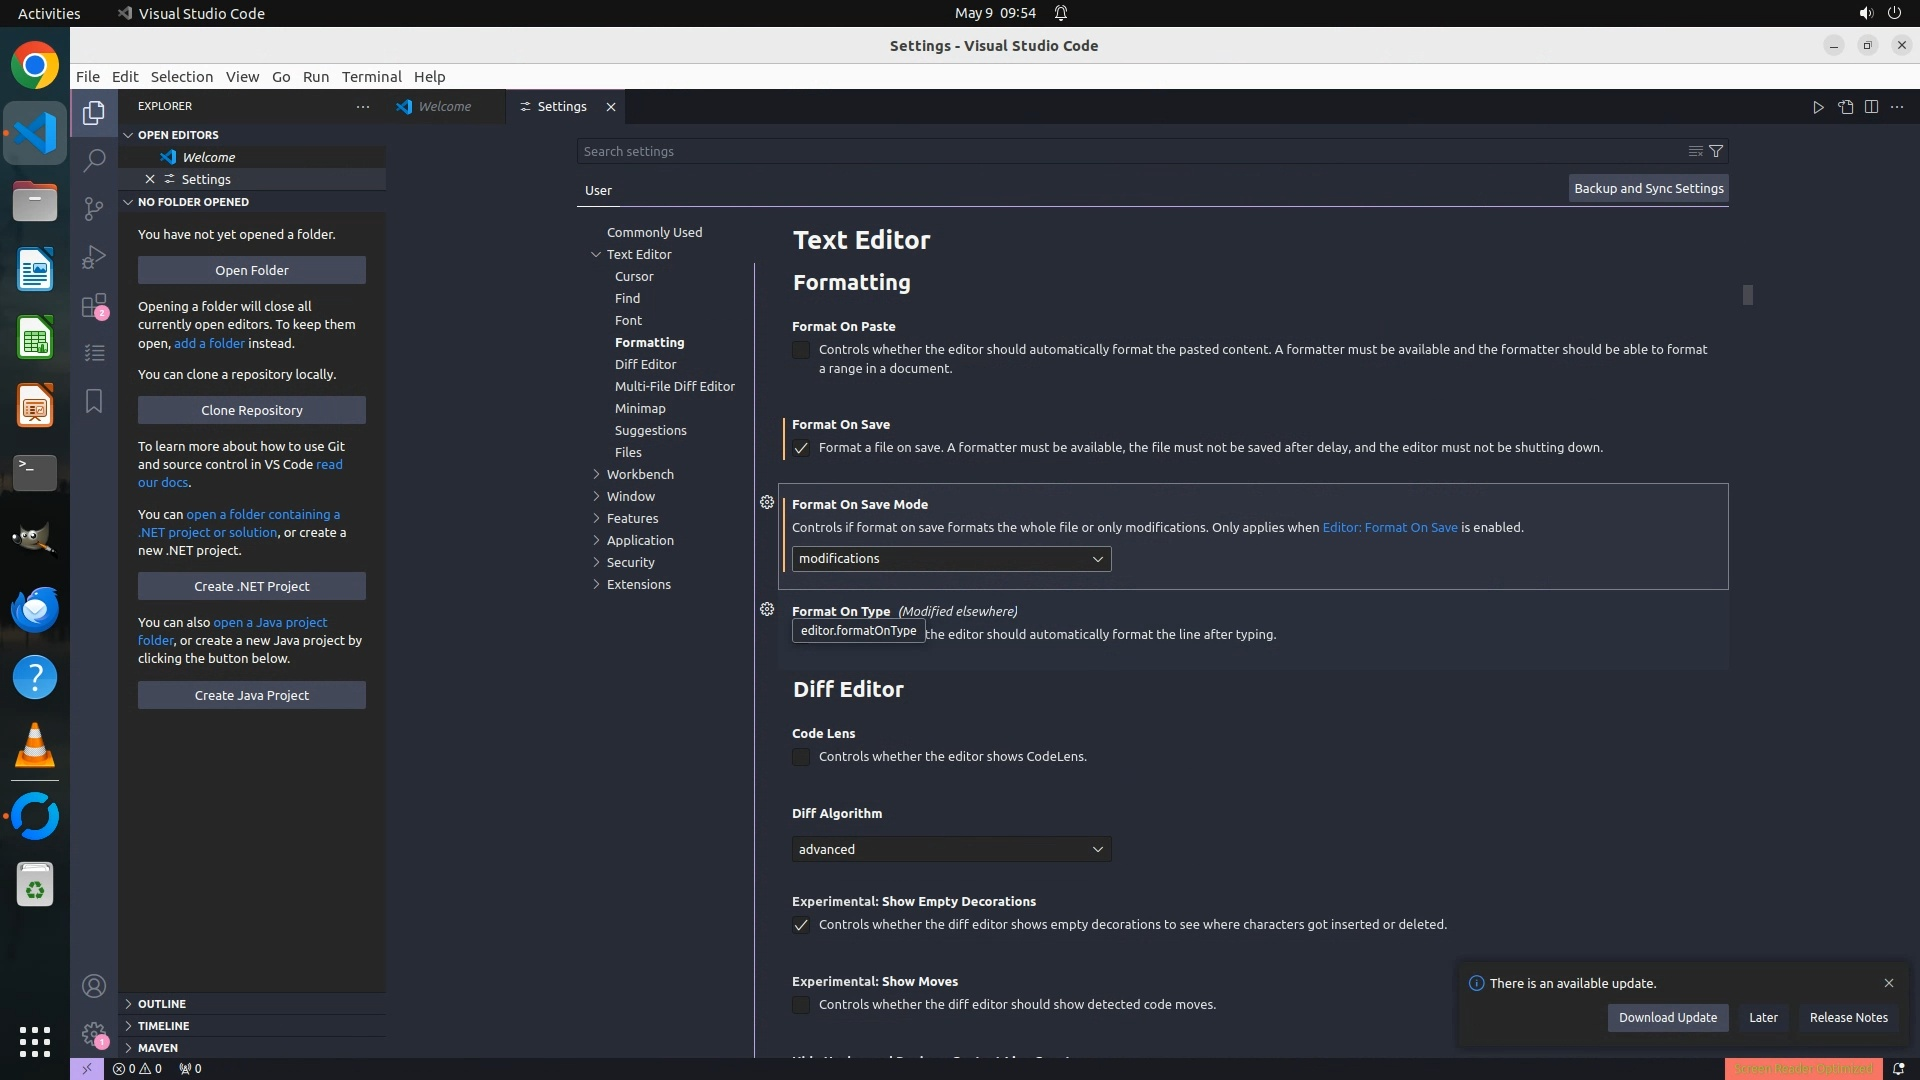This screenshot has height=1080, width=1920.
Task: Click gear icon beside Format On Save Mode
Action: pos(767,503)
